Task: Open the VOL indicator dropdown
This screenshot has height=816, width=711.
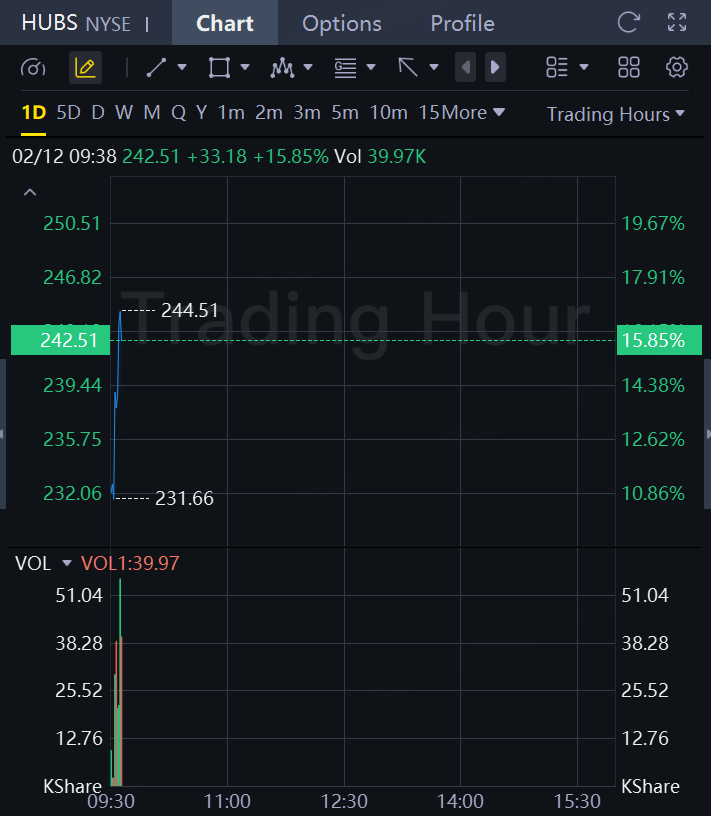Action: (67, 563)
